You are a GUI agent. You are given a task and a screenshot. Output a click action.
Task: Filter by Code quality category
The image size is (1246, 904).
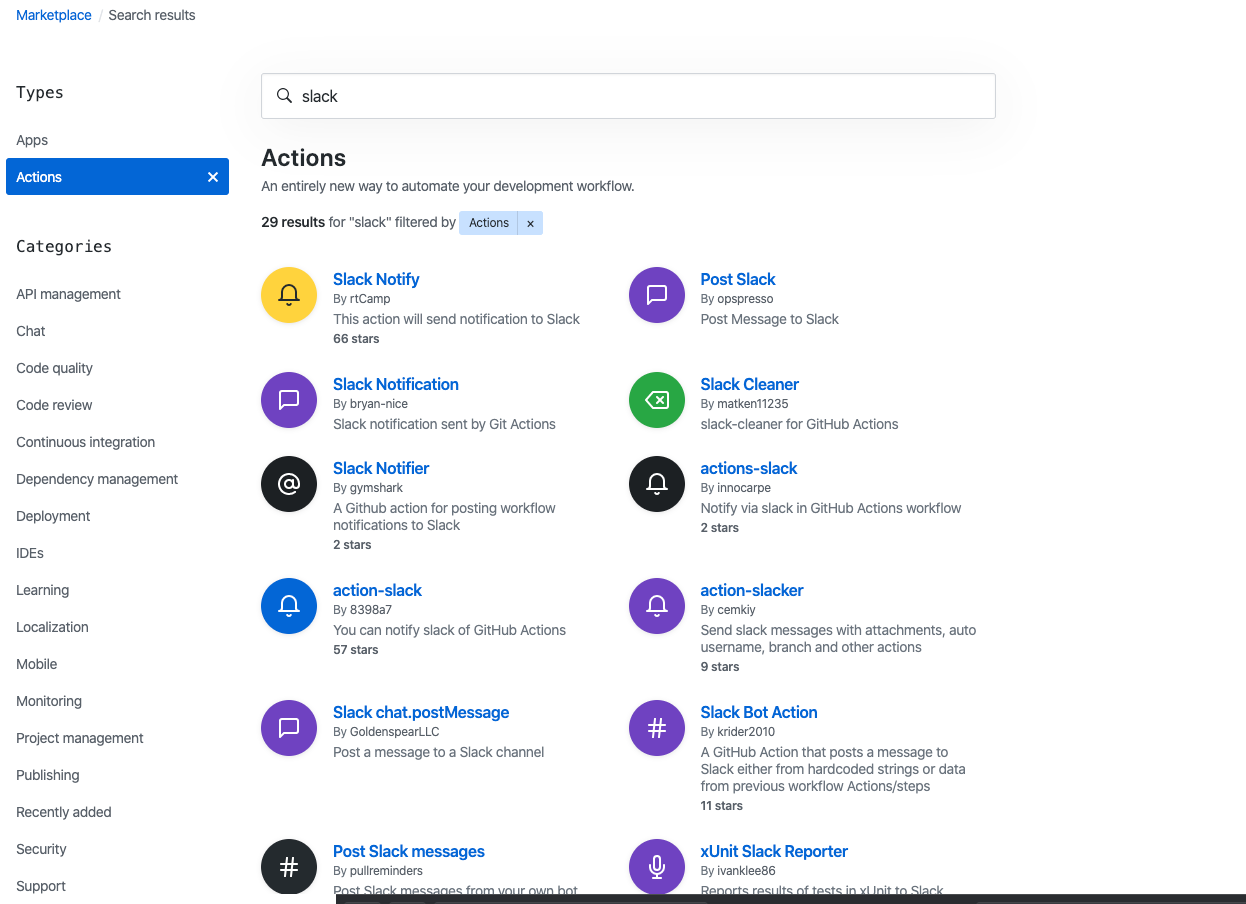click(x=54, y=368)
